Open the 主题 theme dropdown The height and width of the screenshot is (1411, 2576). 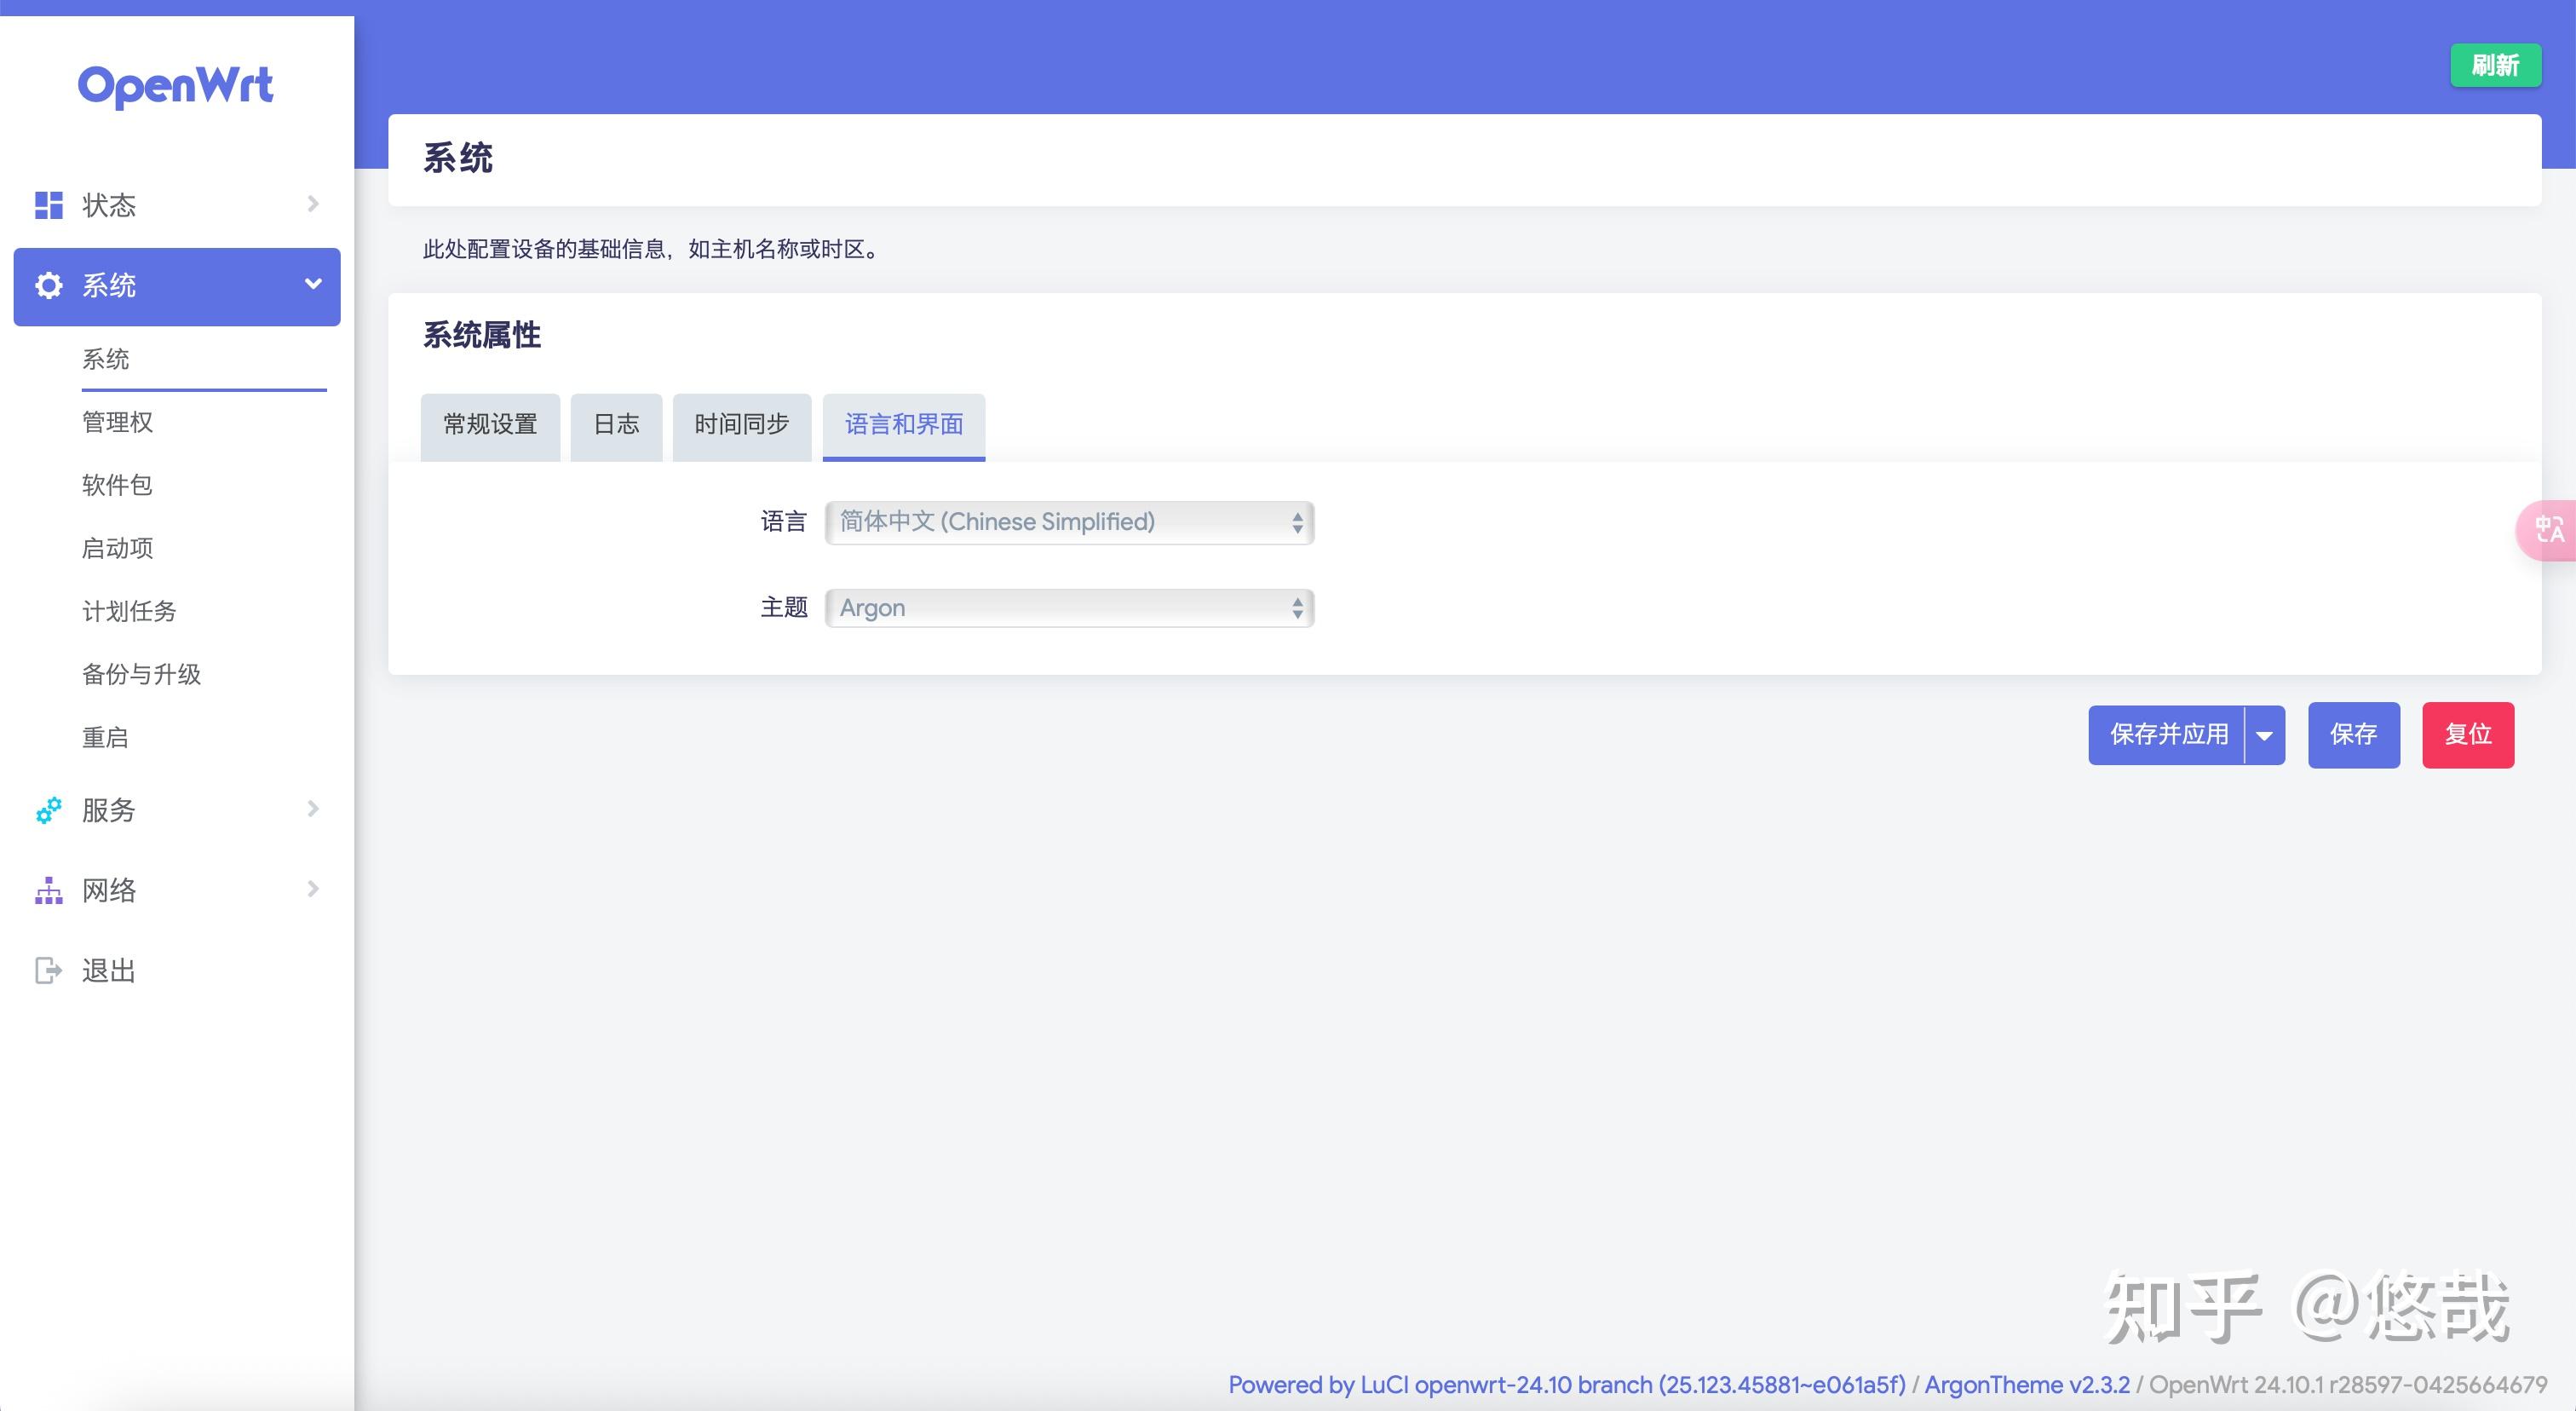1068,607
